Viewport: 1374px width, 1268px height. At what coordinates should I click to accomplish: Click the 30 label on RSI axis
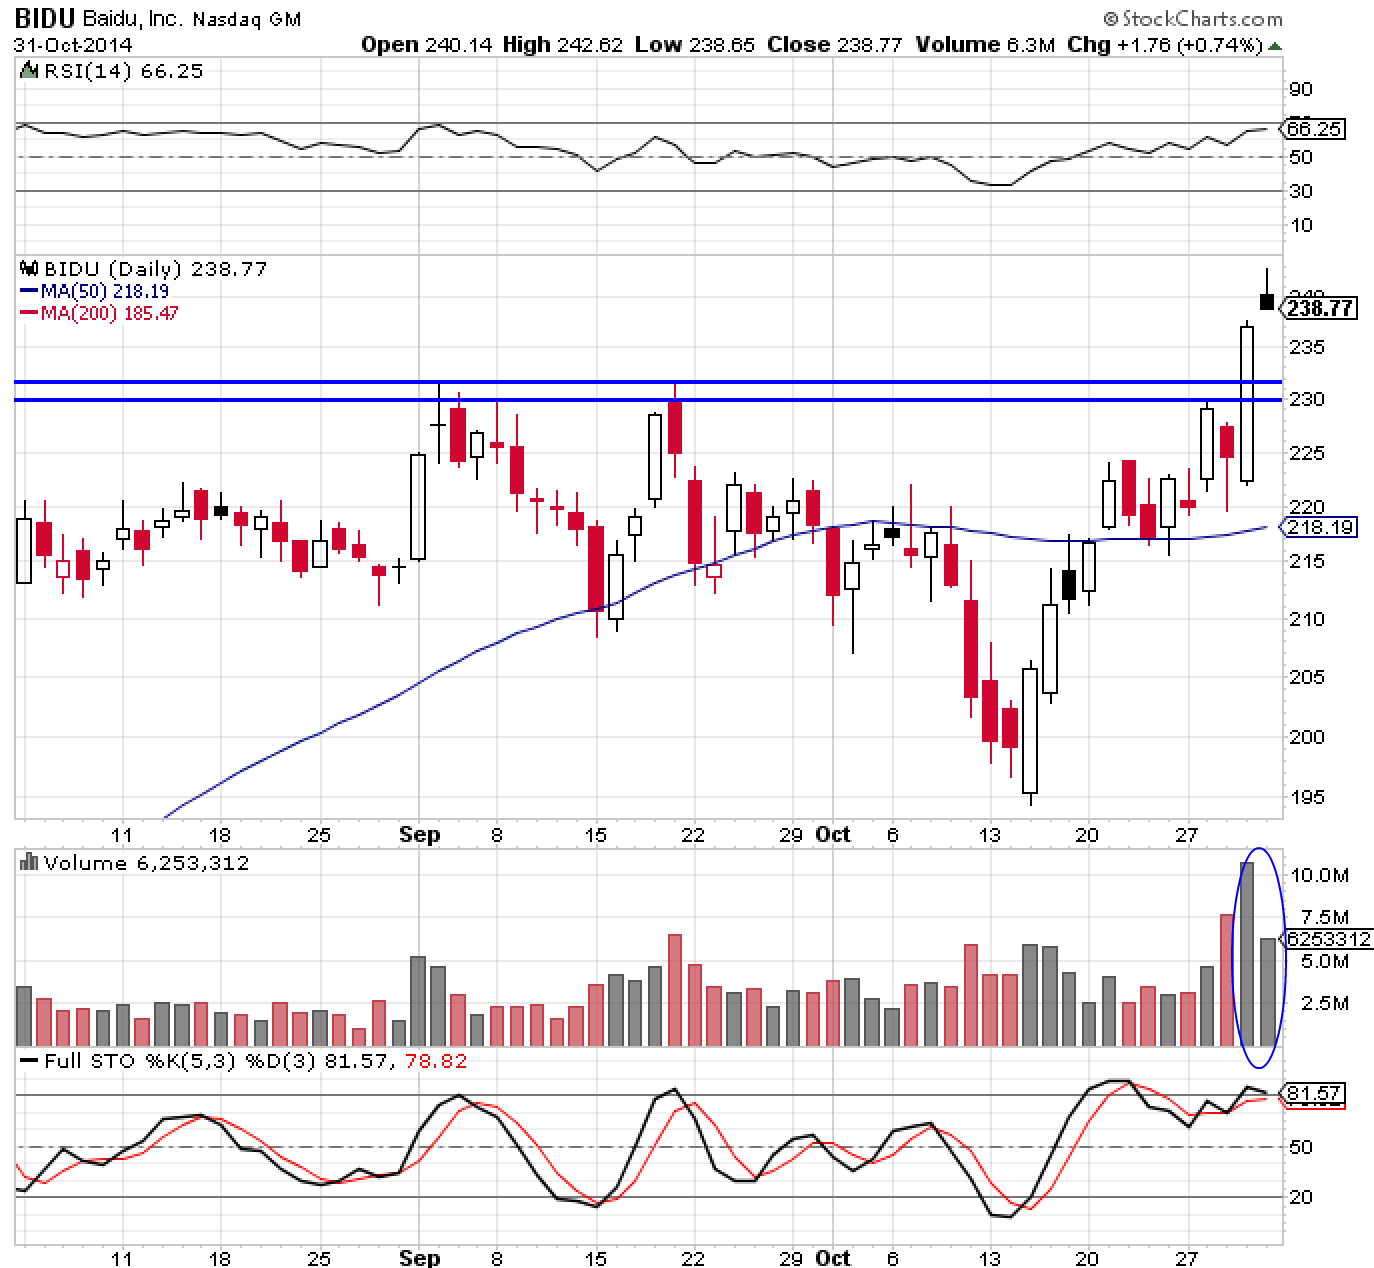click(x=1301, y=191)
